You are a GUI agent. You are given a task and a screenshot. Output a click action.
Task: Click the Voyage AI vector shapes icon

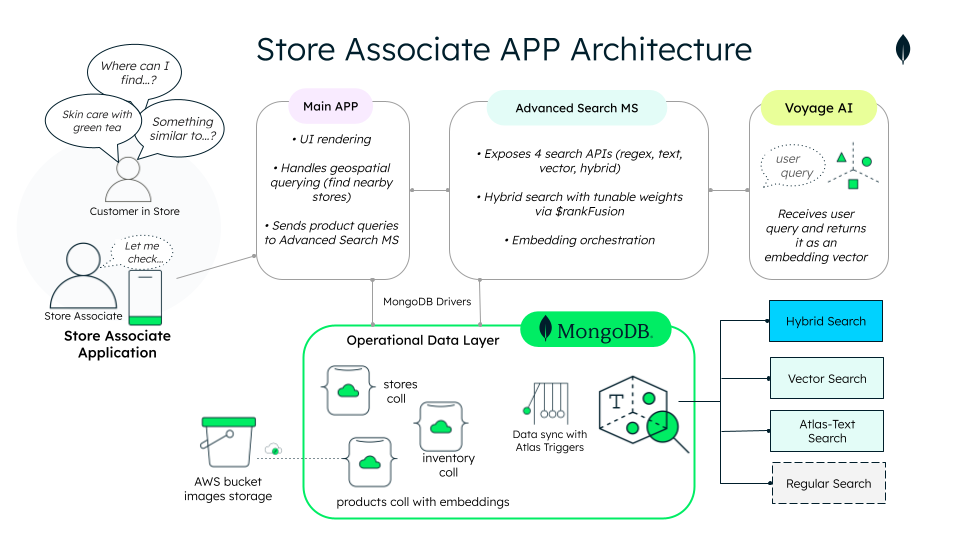click(x=853, y=166)
